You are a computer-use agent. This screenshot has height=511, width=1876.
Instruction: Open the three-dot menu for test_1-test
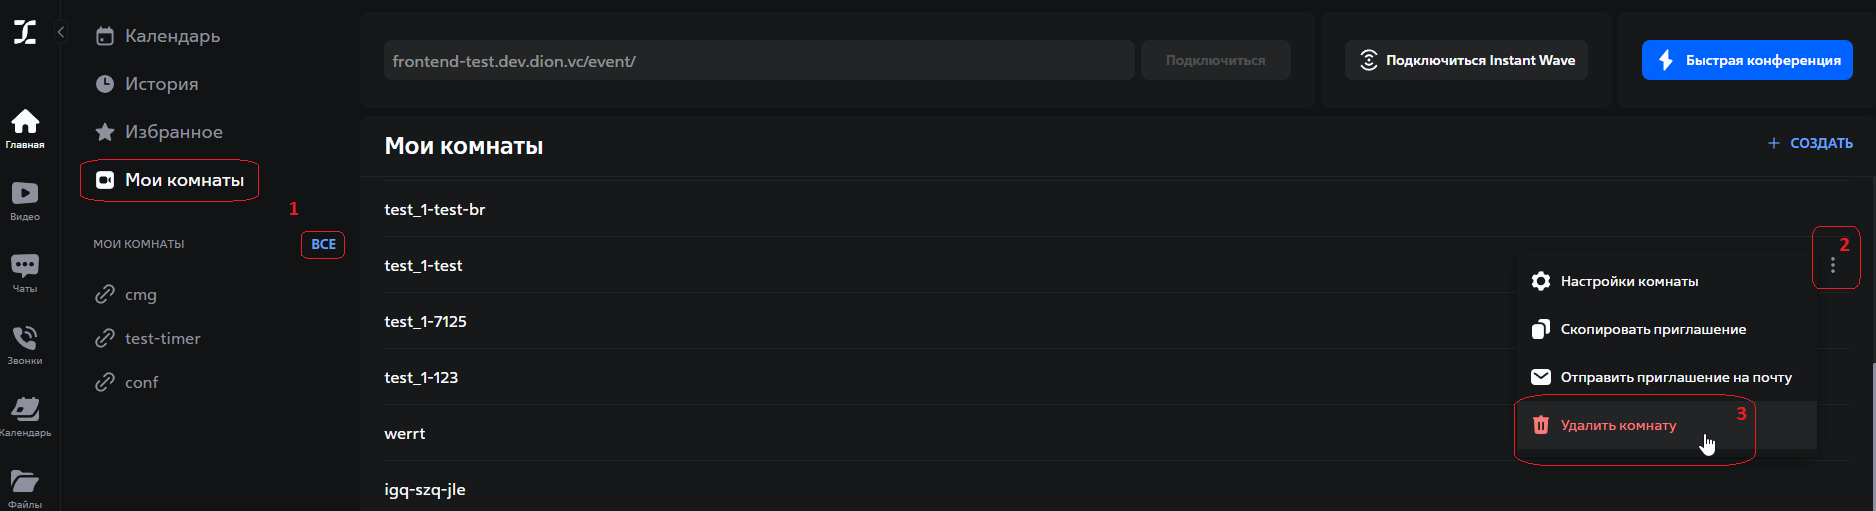pos(1832,265)
